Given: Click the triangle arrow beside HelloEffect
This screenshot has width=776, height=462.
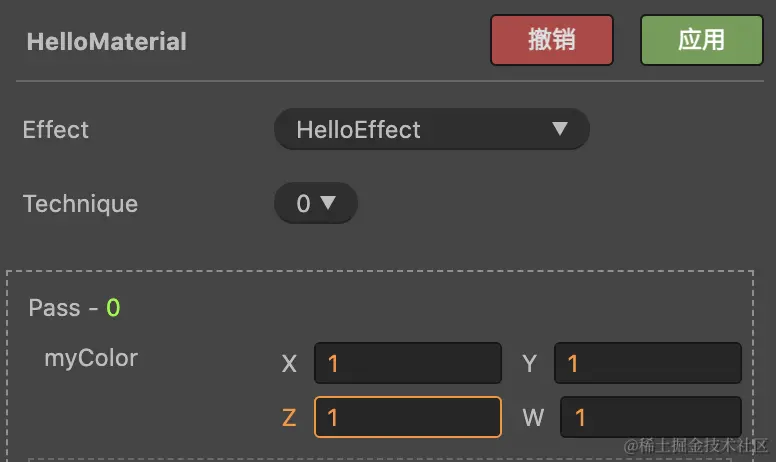Looking at the screenshot, I should (x=560, y=129).
